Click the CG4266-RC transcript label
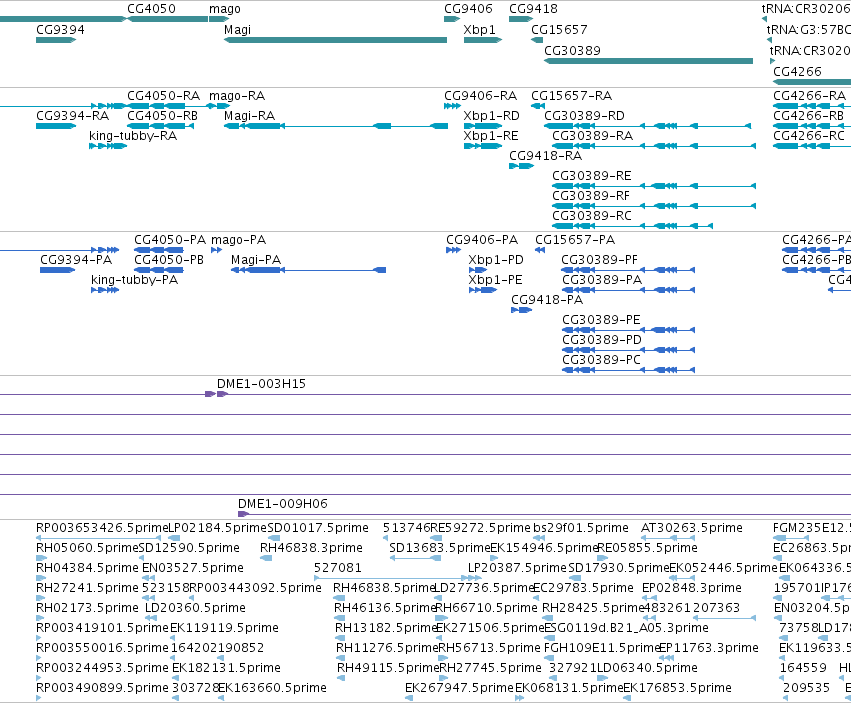The image size is (851, 703). (809, 136)
